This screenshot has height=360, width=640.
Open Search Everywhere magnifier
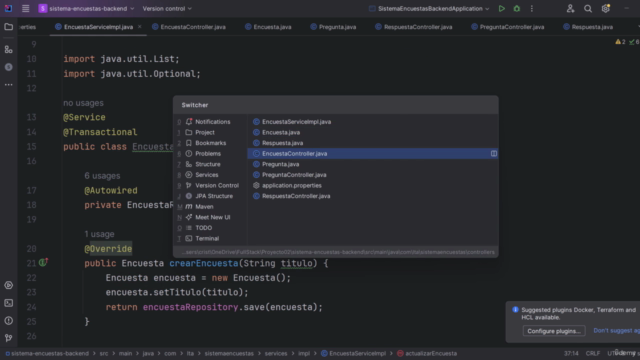[588, 9]
